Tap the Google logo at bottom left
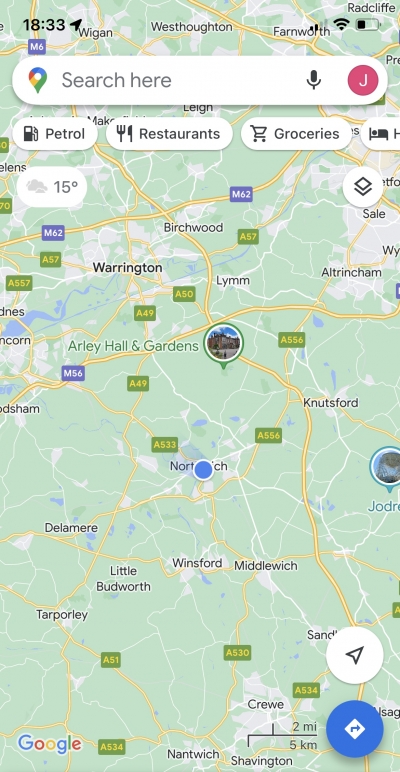This screenshot has width=400, height=772. 49,744
